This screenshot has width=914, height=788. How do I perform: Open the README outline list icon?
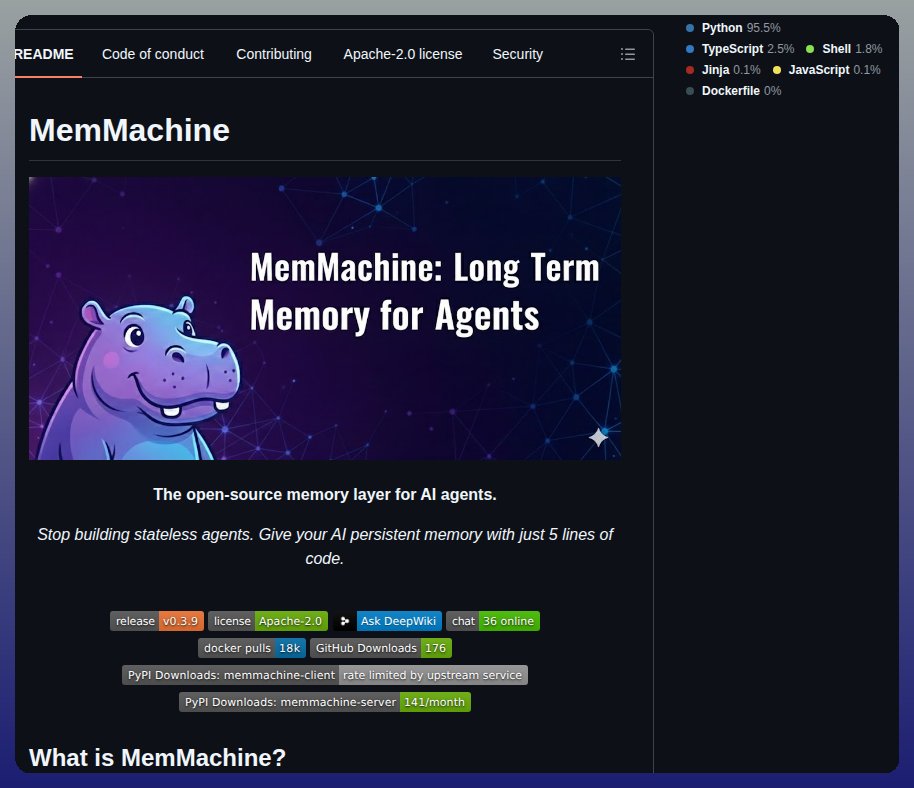(627, 54)
